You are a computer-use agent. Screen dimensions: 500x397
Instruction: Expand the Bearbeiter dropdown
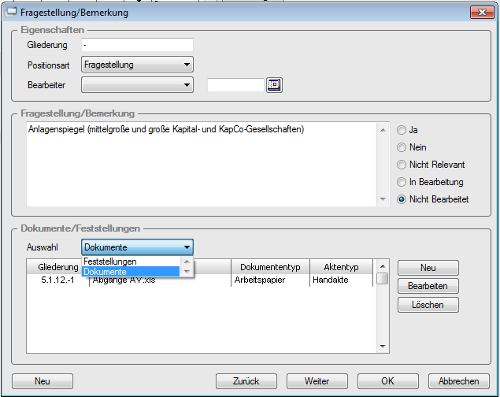(137, 85)
